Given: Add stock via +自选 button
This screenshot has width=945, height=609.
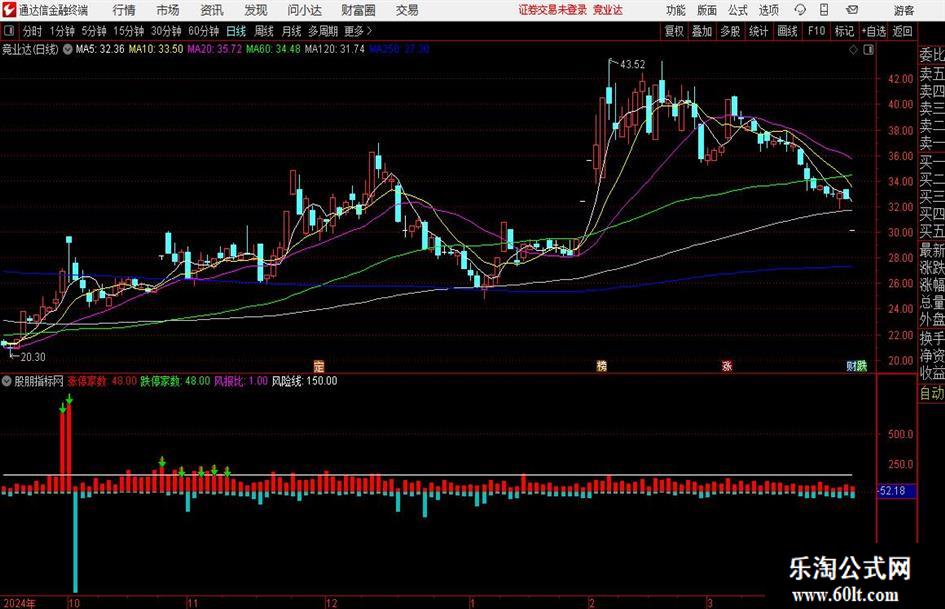Looking at the screenshot, I should coord(874,31).
